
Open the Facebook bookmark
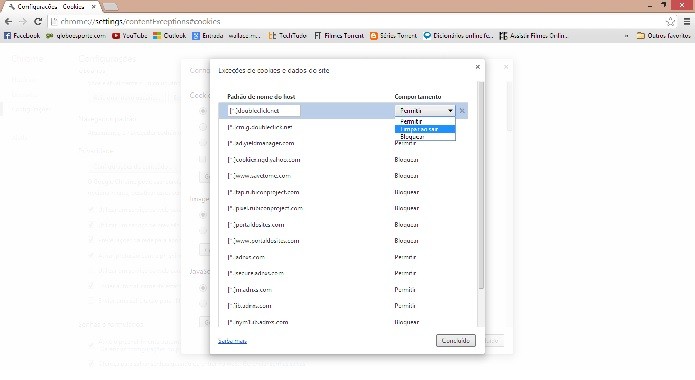click(x=22, y=35)
